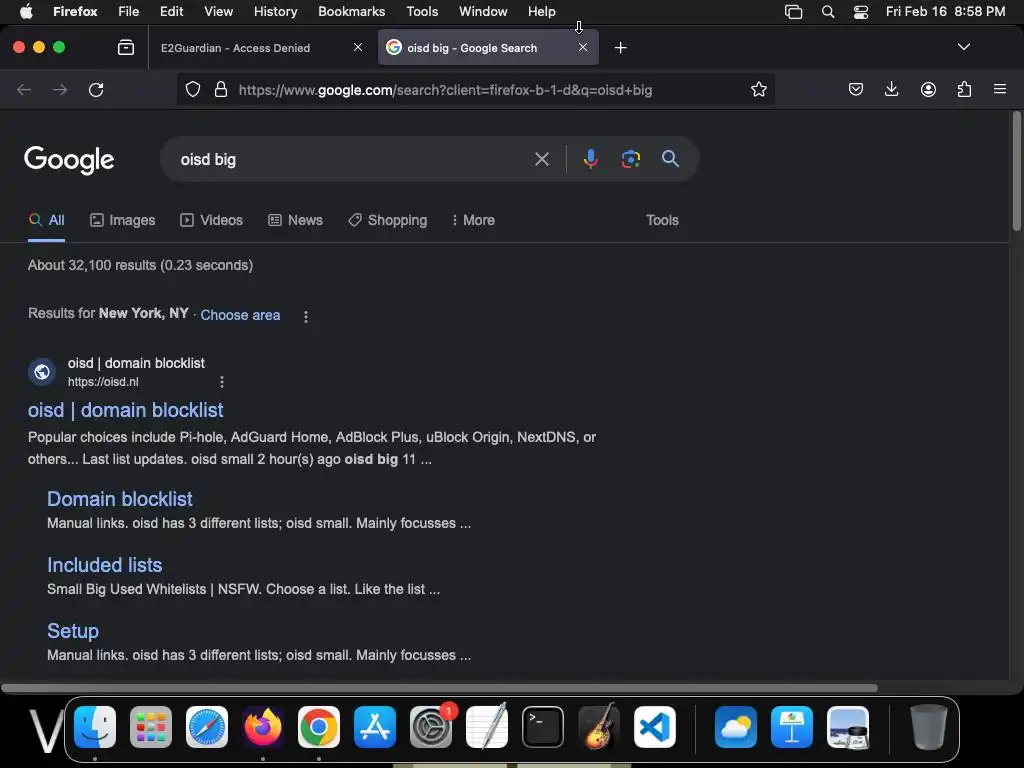This screenshot has width=1024, height=768.
Task: Open the File menu
Action: point(128,12)
